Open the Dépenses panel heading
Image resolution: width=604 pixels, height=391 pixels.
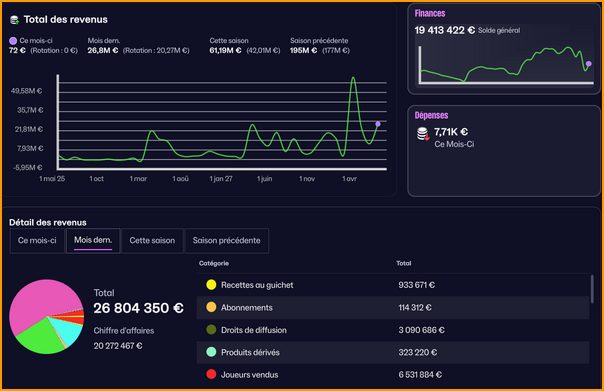(x=431, y=115)
